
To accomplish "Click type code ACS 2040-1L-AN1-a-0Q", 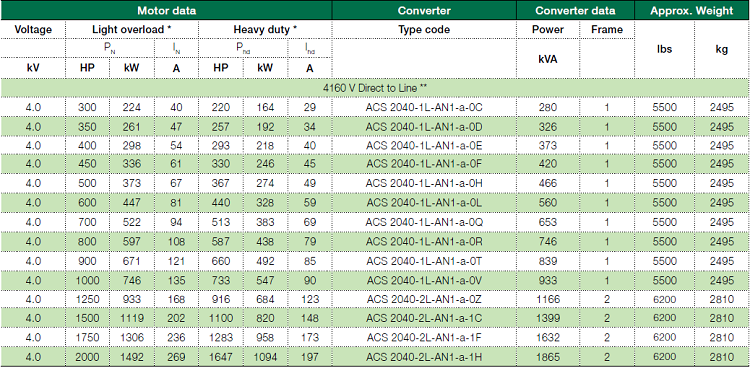I will point(424,222).
